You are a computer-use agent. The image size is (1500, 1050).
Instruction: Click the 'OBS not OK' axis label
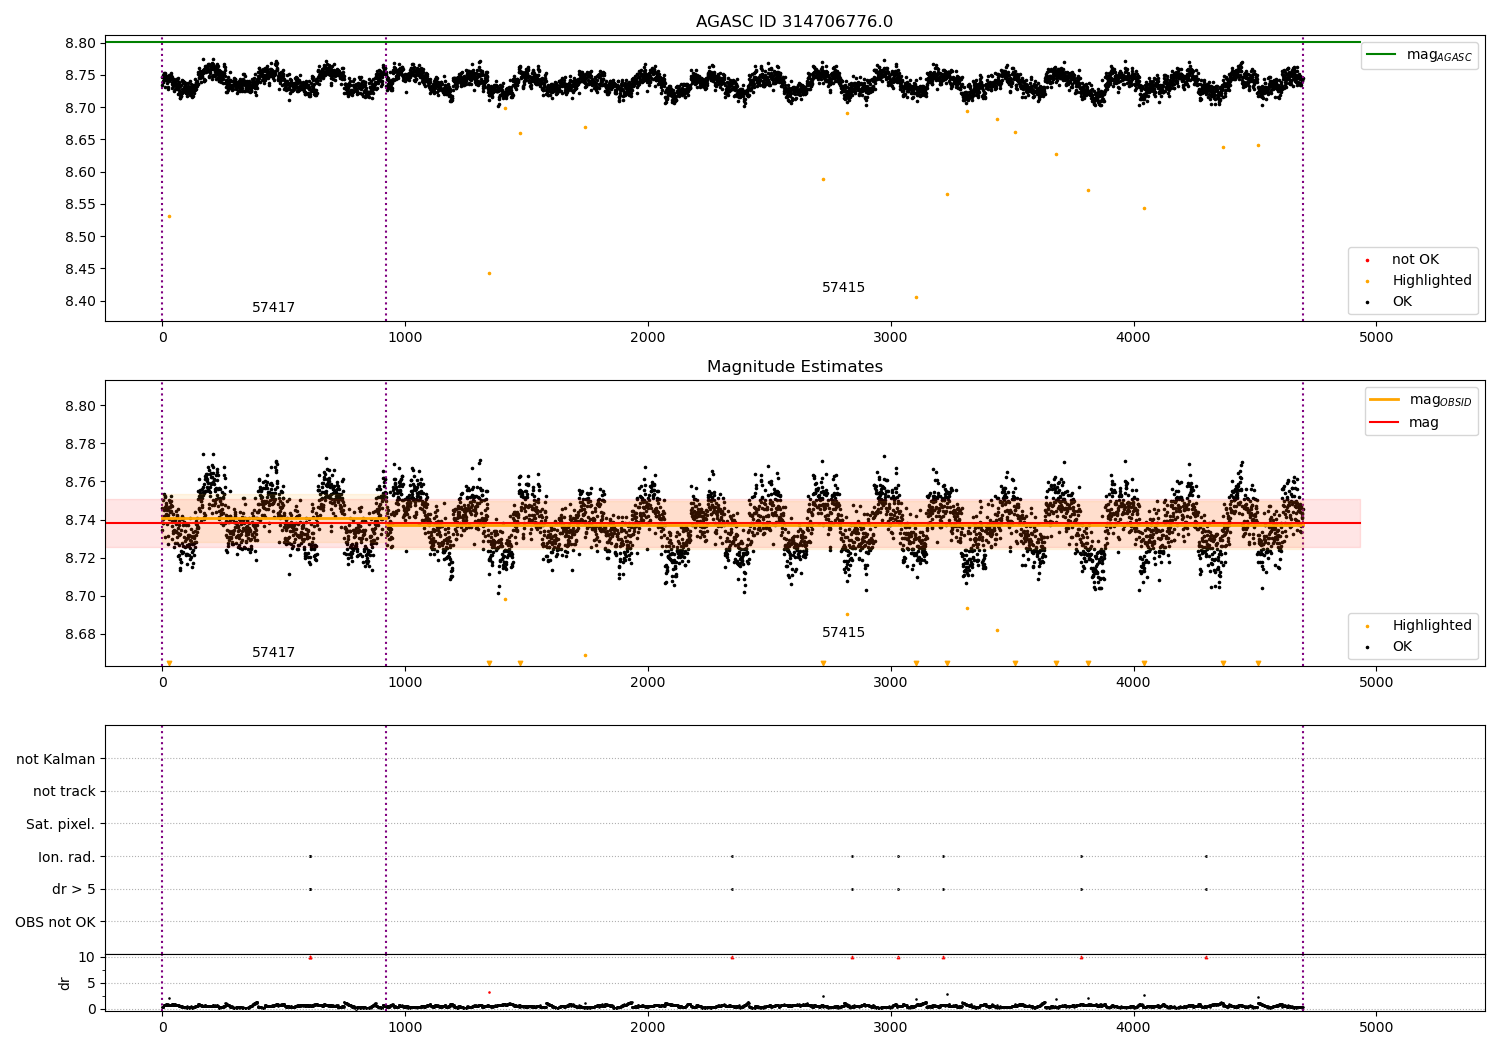tap(55, 922)
